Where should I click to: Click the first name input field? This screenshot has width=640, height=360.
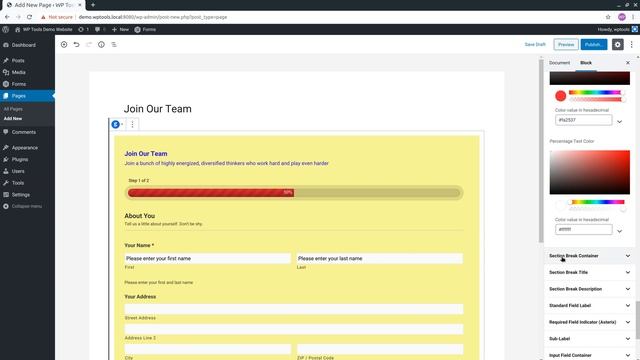208,258
